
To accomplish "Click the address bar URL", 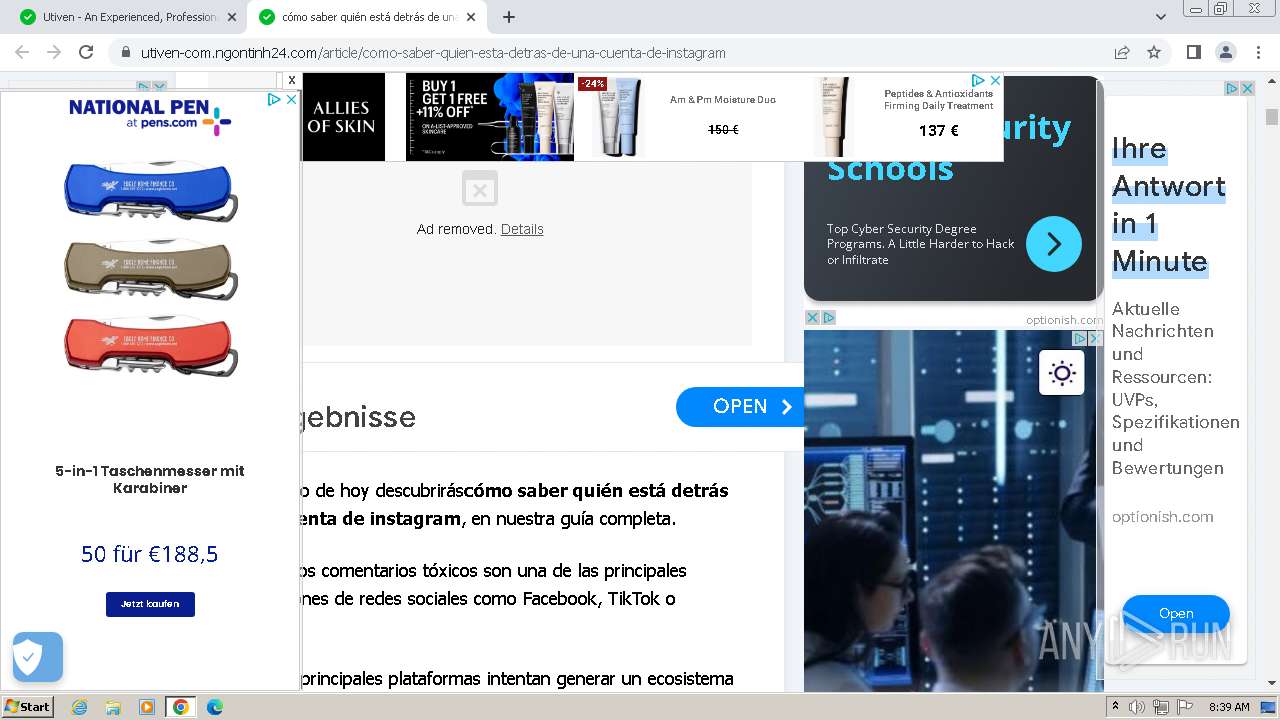I will click(433, 53).
